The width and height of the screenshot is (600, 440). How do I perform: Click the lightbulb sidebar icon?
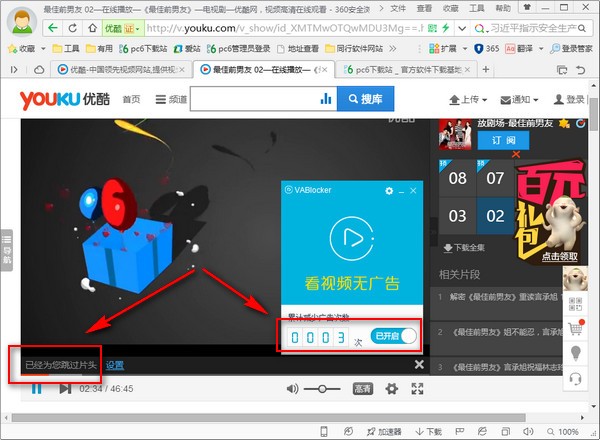576,353
